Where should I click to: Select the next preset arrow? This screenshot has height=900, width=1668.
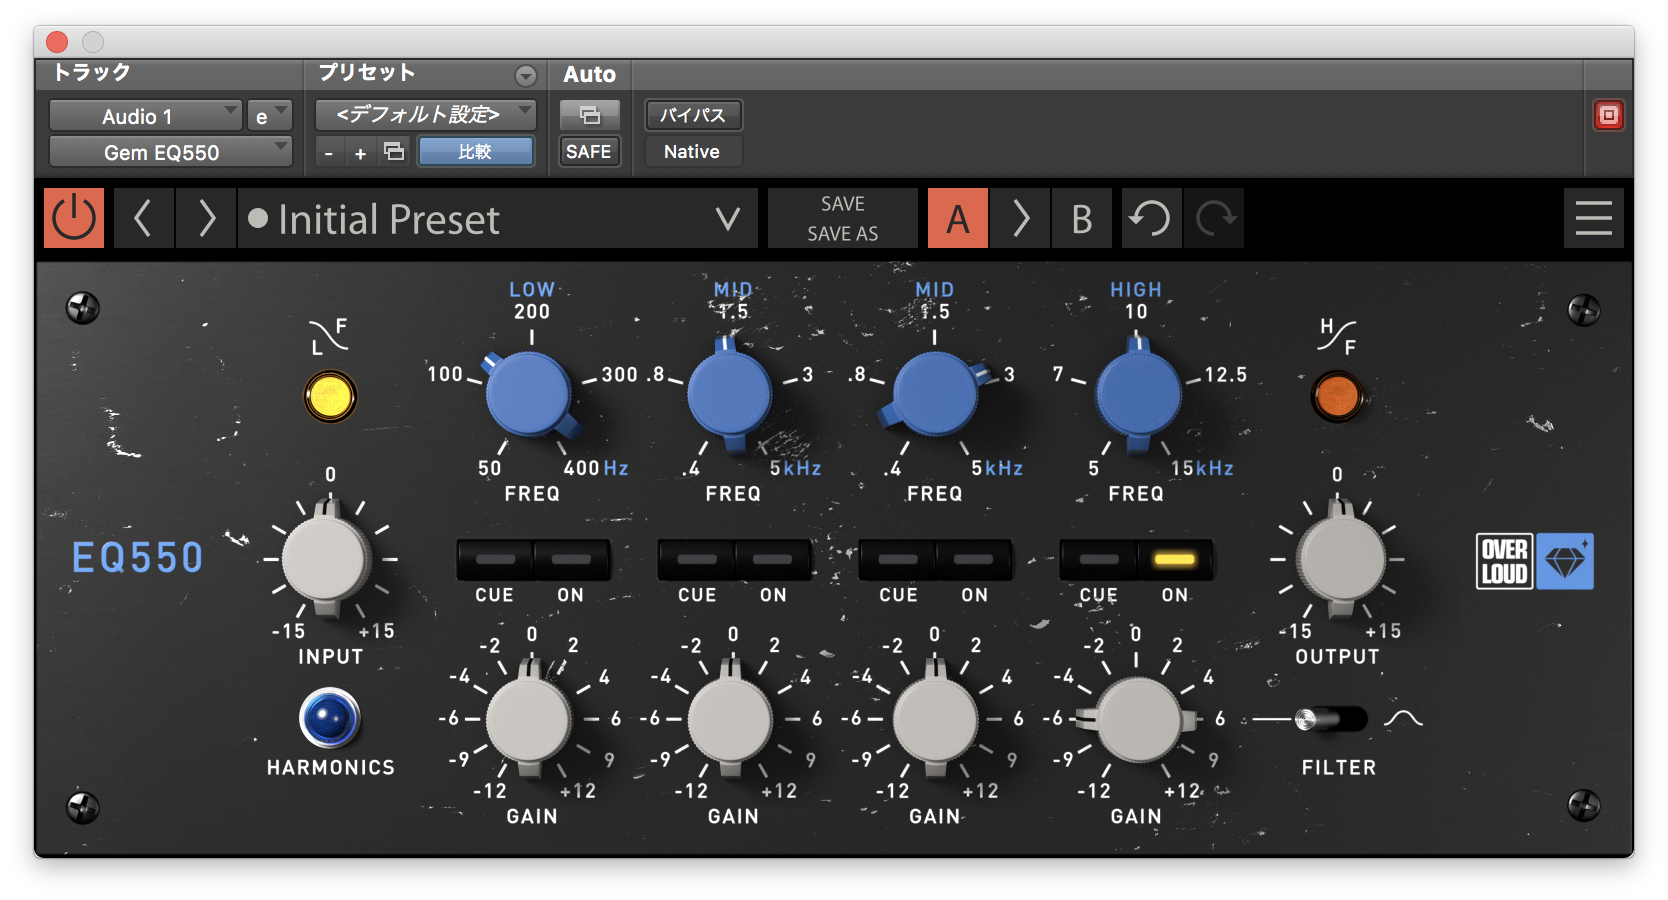[205, 218]
